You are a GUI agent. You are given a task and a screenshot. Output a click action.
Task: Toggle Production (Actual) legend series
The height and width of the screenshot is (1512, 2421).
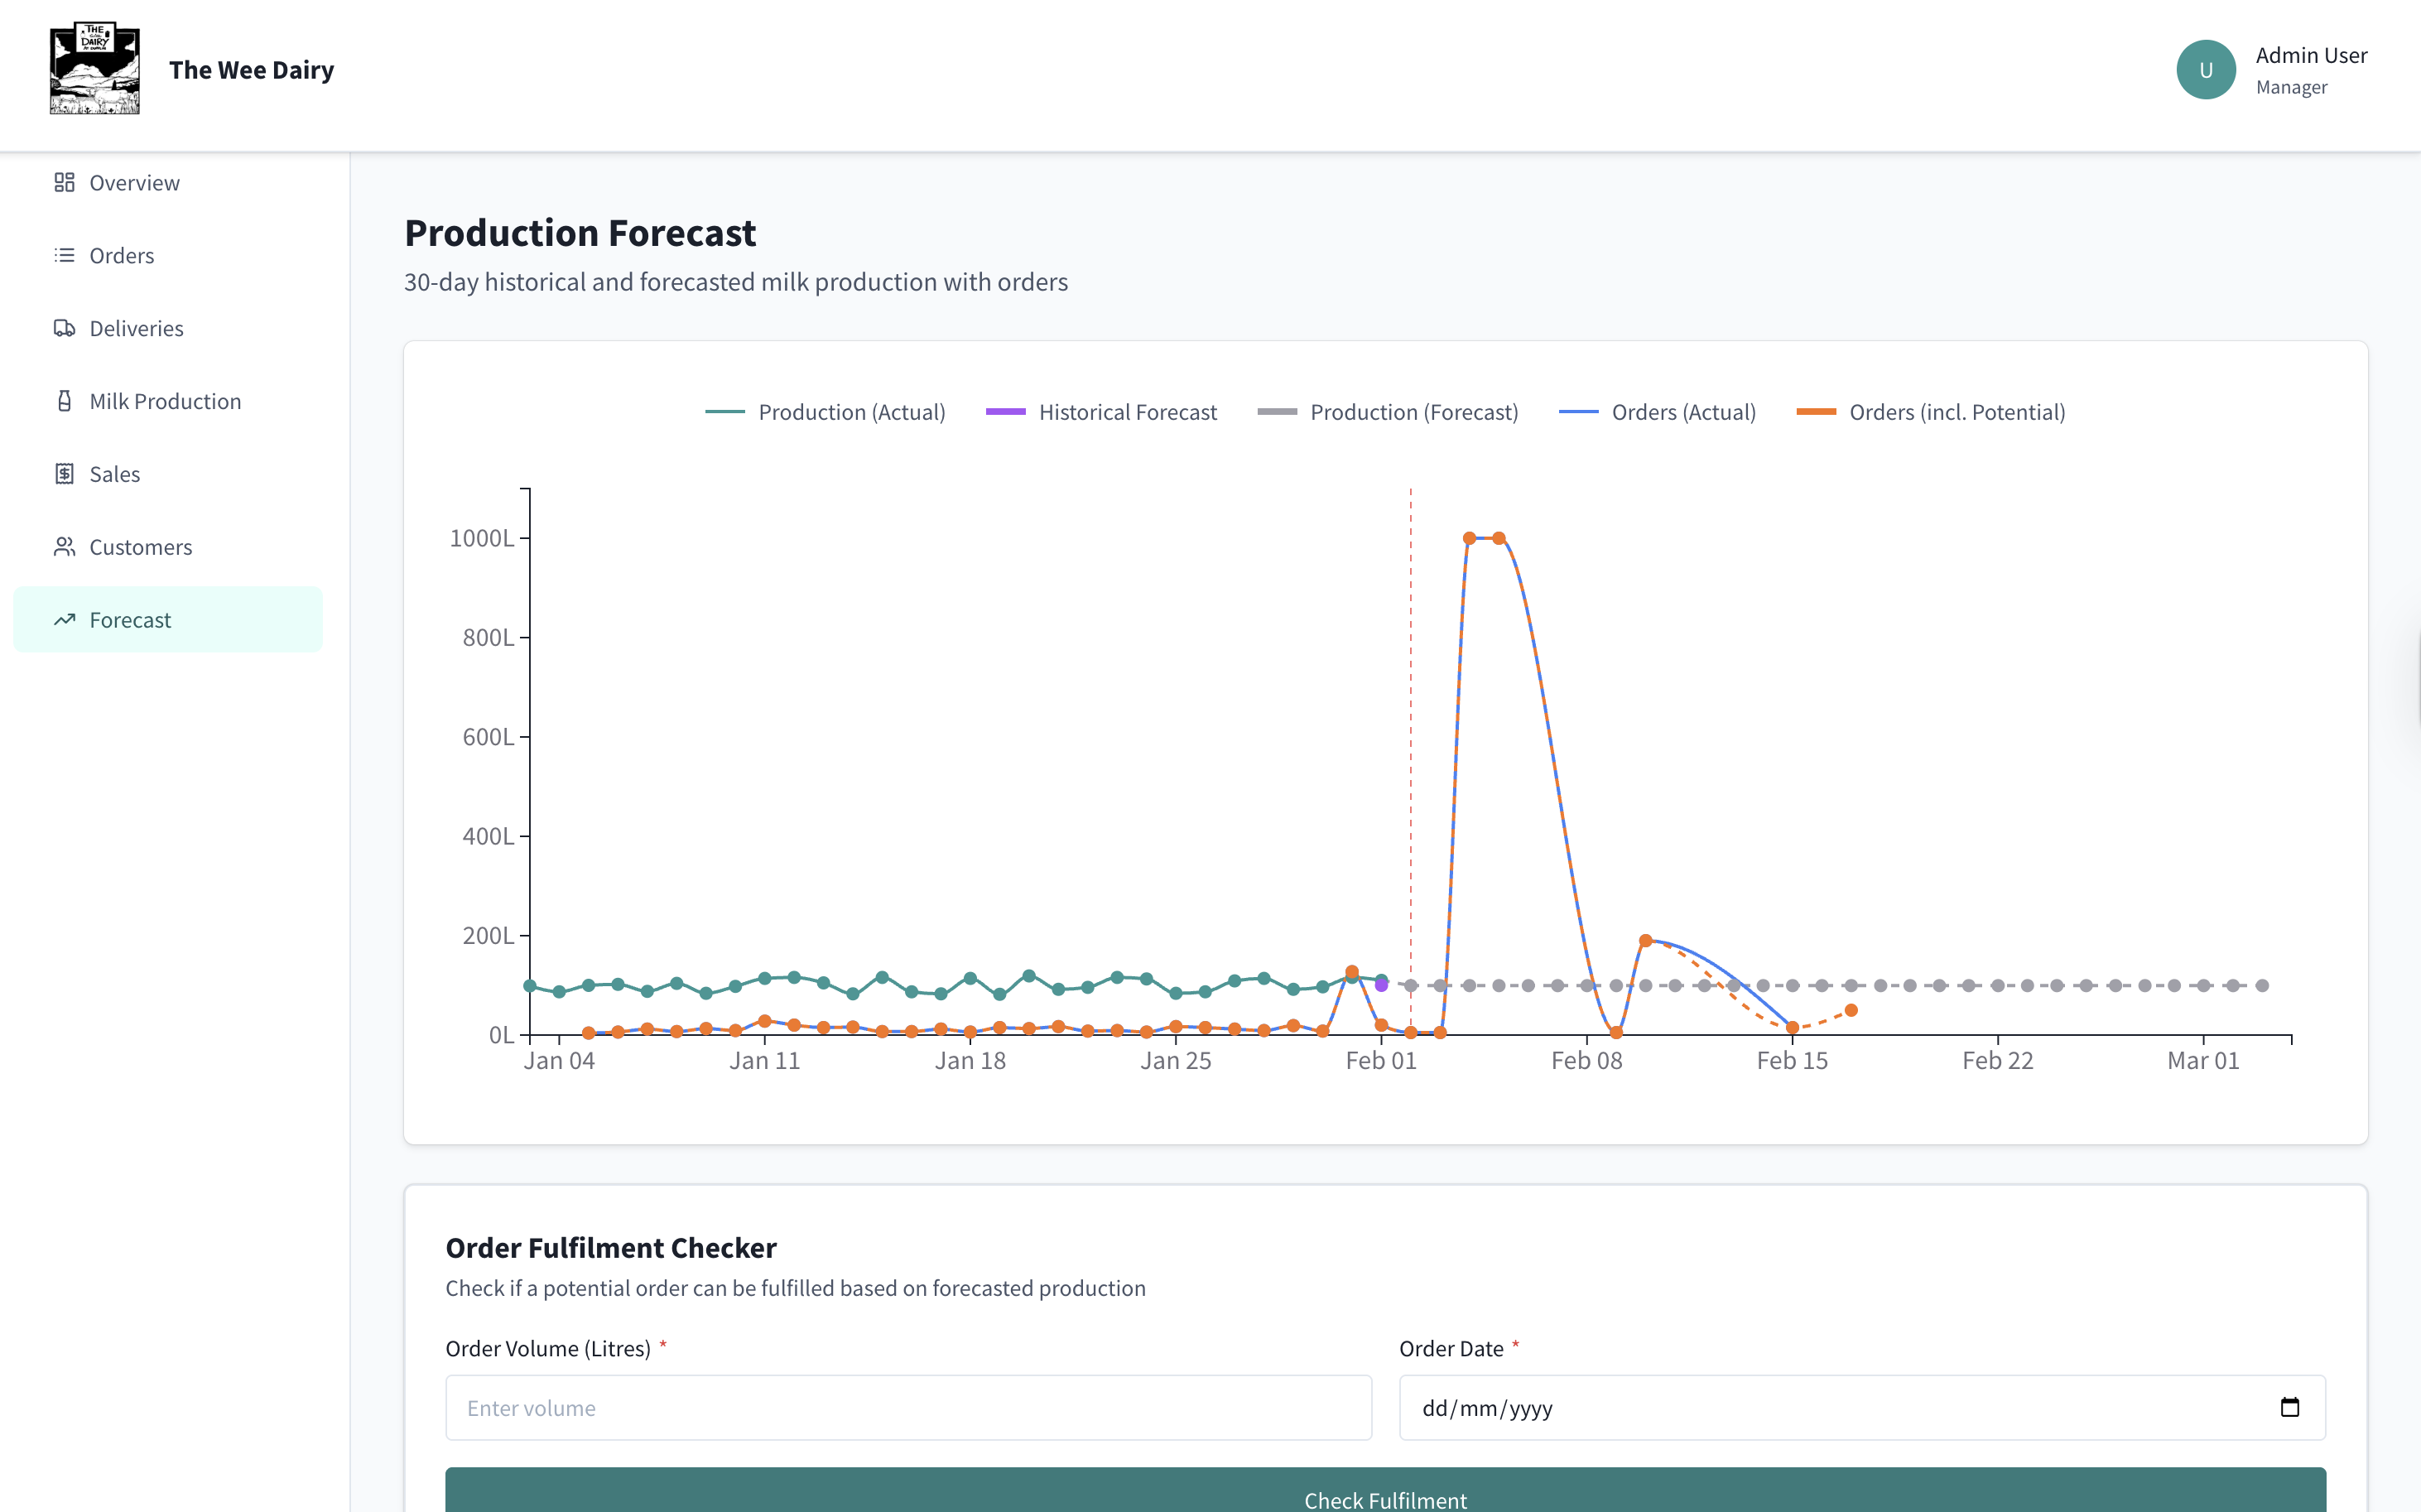coord(850,412)
